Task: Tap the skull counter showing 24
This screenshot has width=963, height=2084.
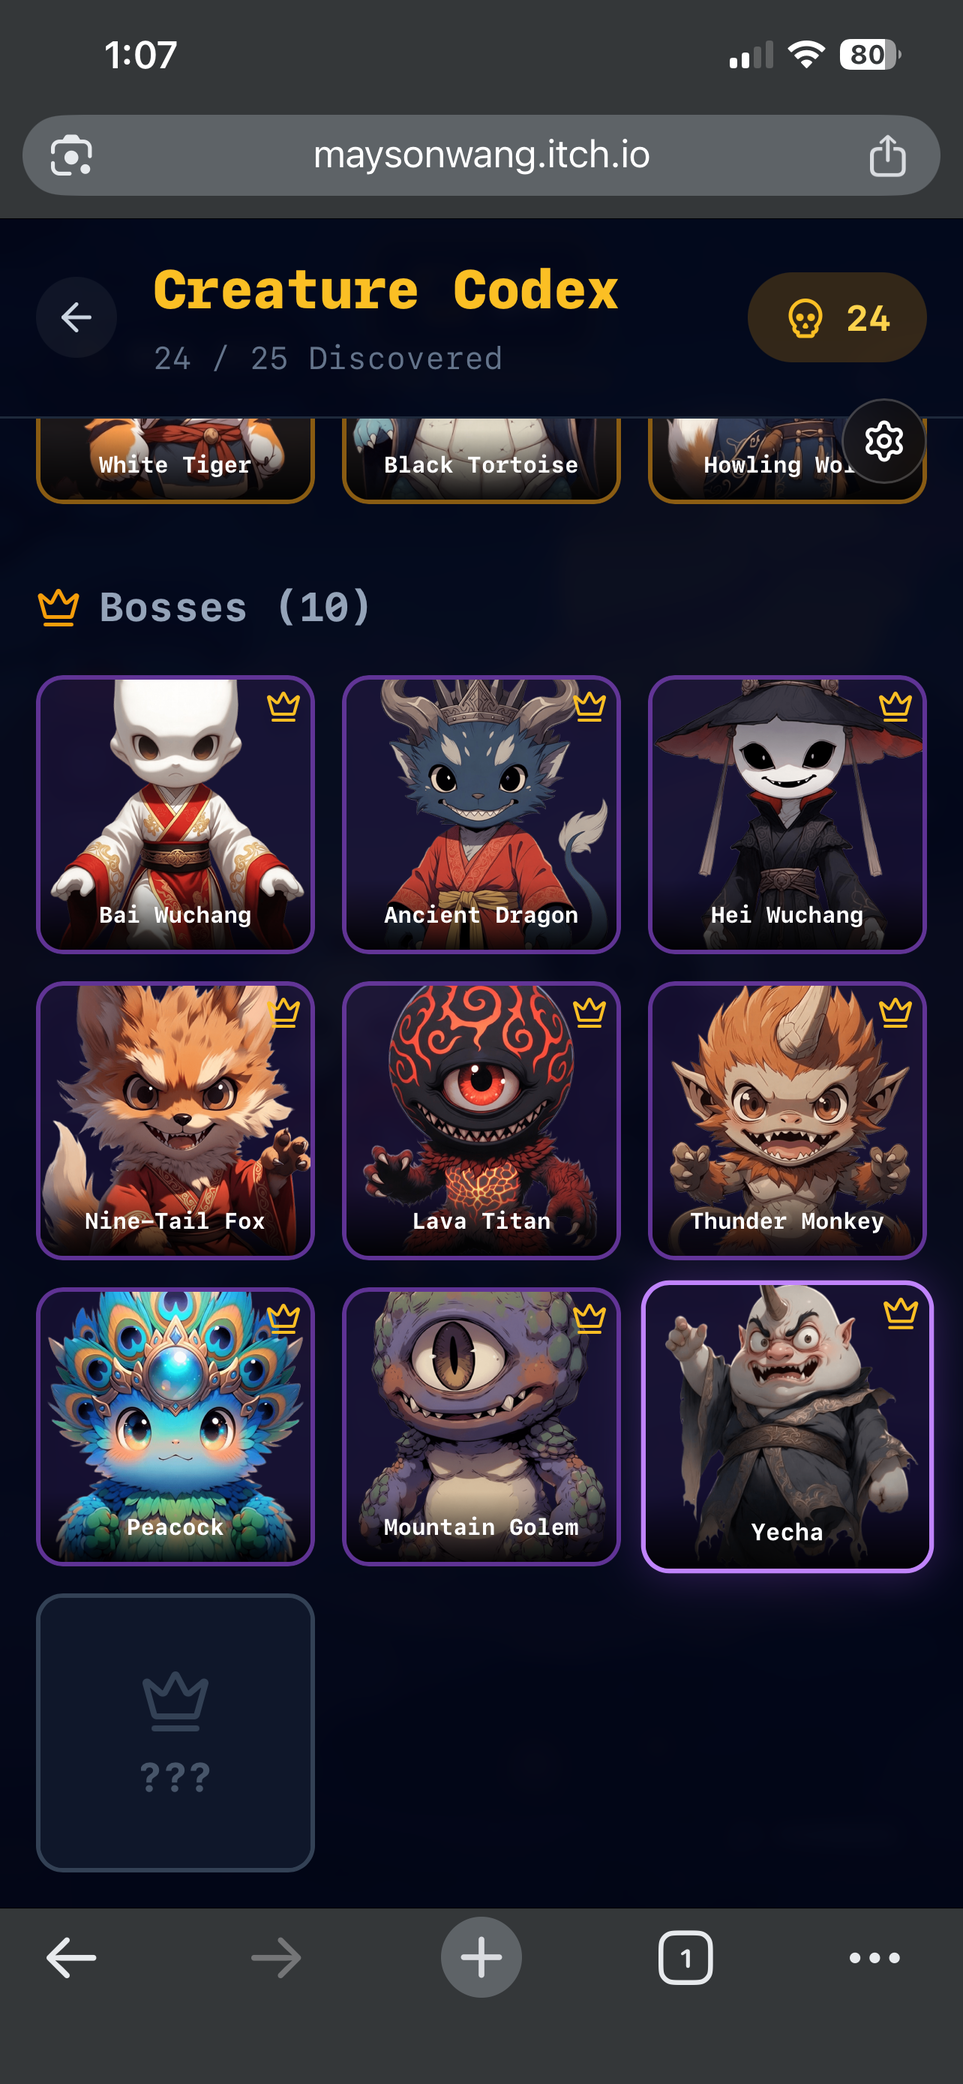Action: coord(837,318)
